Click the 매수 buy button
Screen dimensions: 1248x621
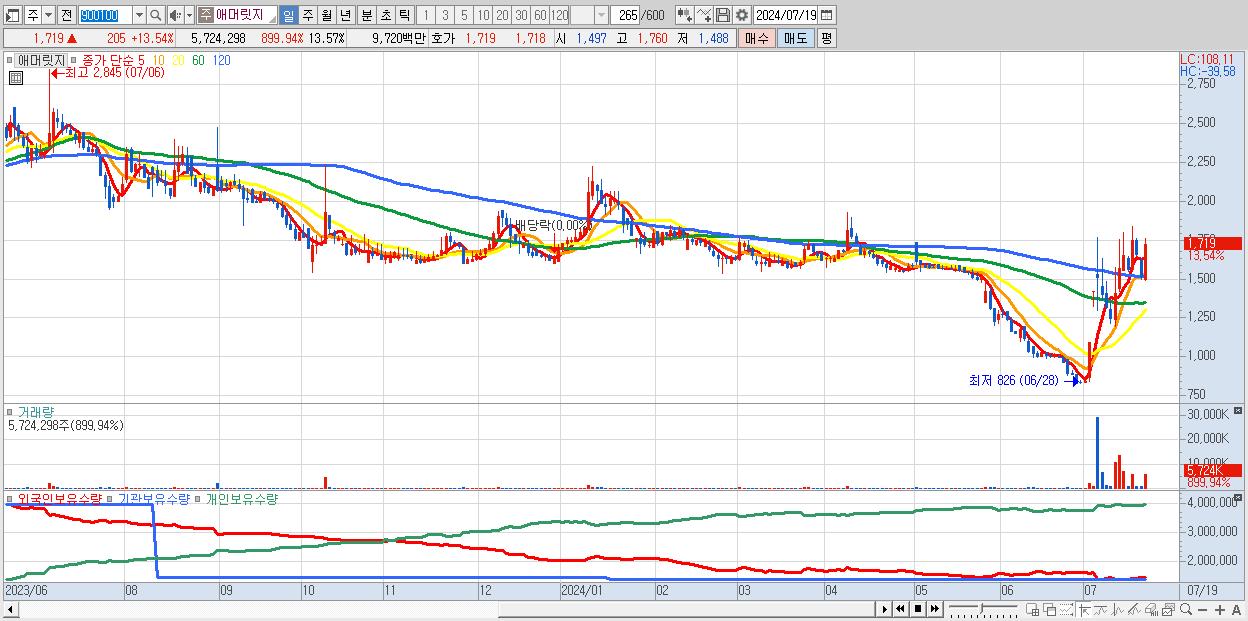pos(756,38)
